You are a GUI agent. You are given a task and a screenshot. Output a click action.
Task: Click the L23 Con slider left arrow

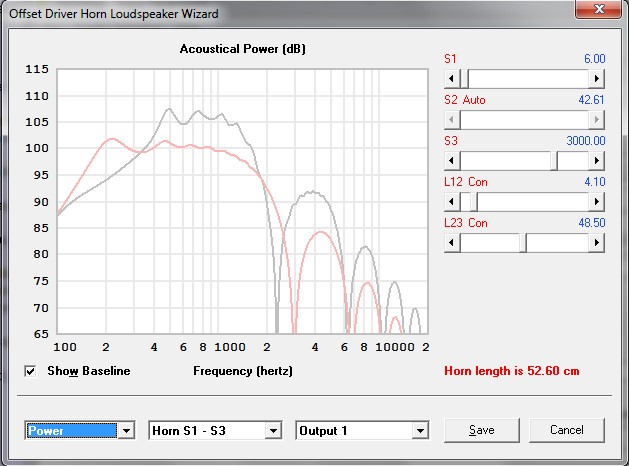point(452,242)
